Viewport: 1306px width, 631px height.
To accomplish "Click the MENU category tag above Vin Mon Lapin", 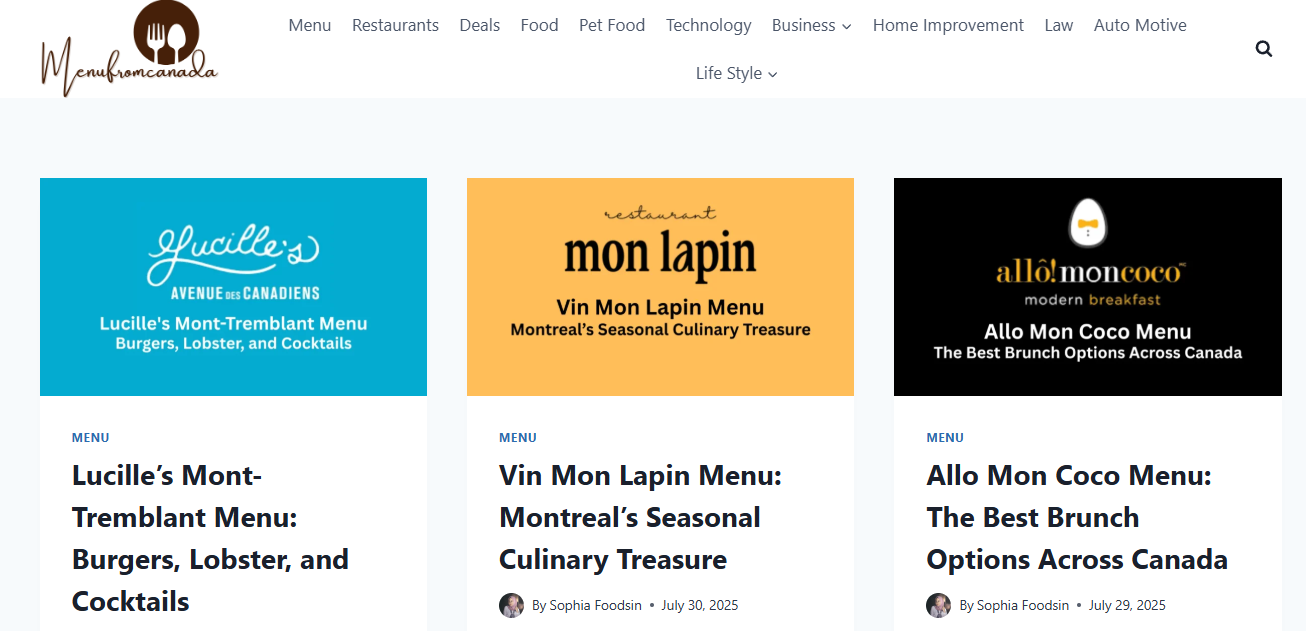I will pyautogui.click(x=518, y=437).
